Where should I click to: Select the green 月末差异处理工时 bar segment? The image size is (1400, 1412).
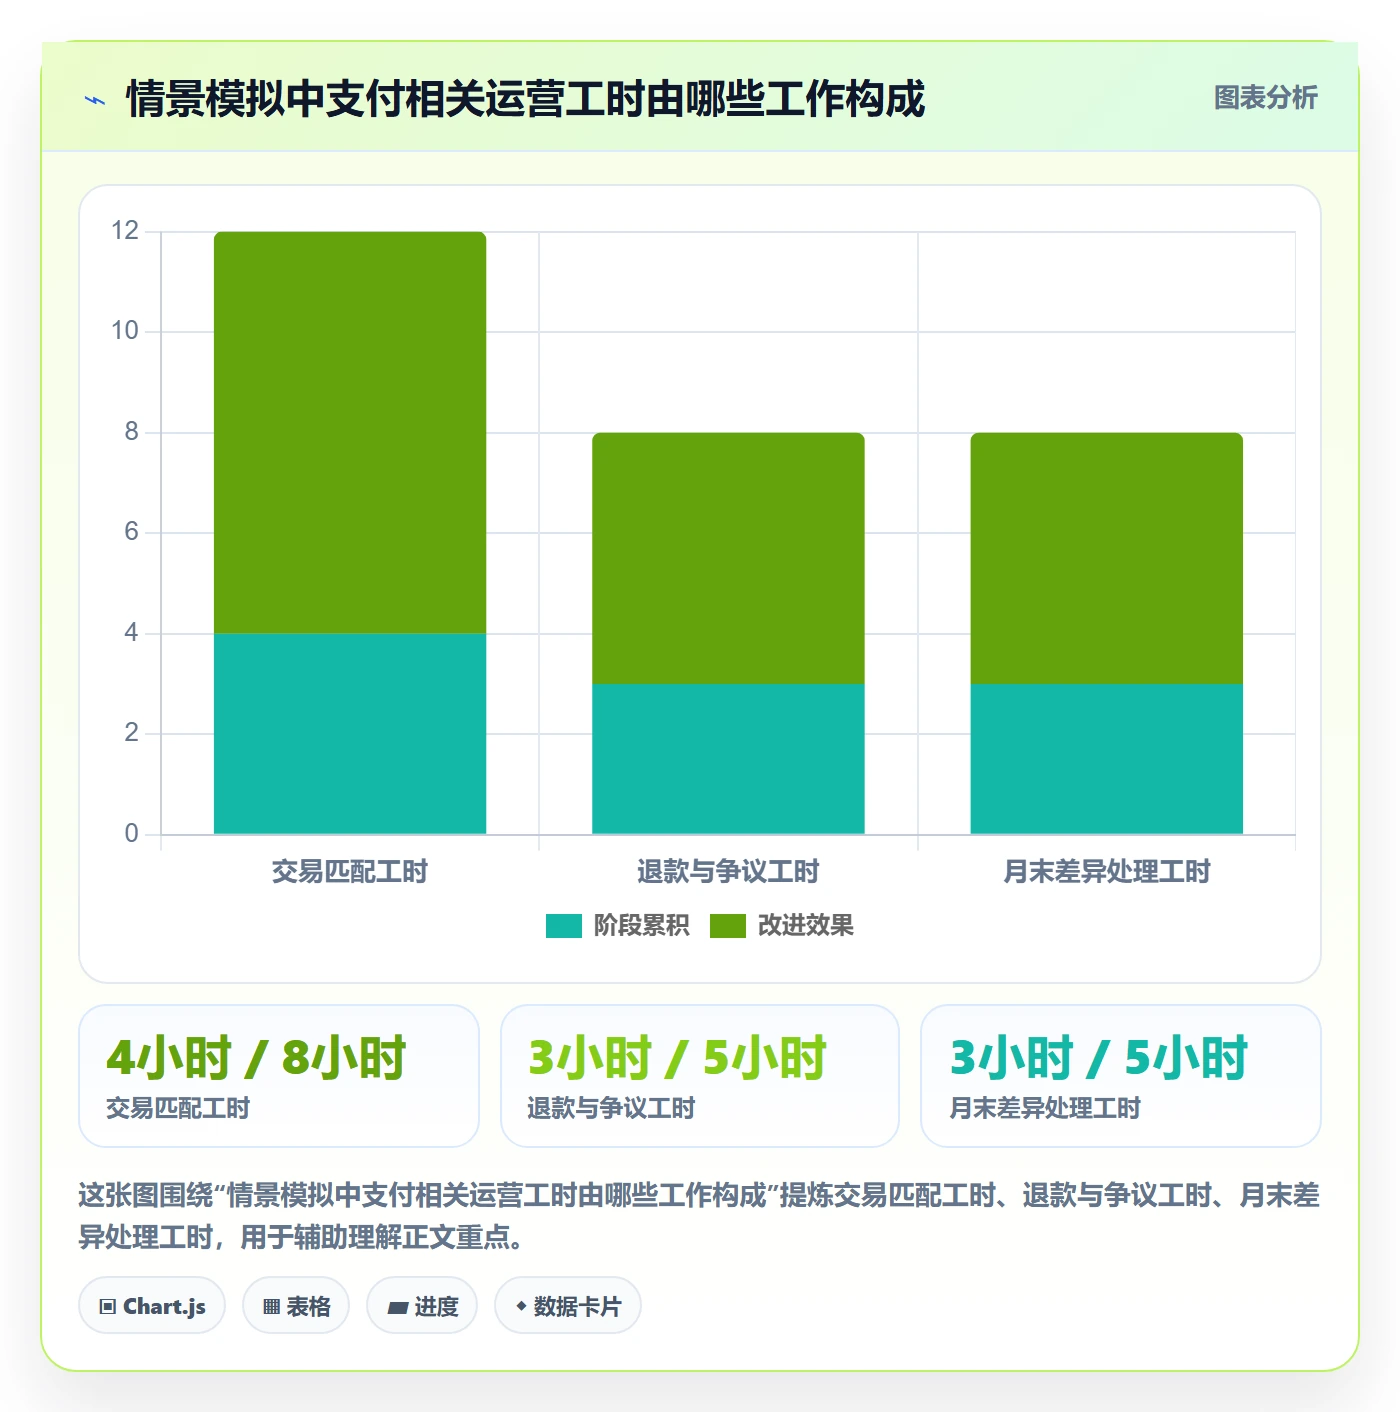click(x=1107, y=558)
